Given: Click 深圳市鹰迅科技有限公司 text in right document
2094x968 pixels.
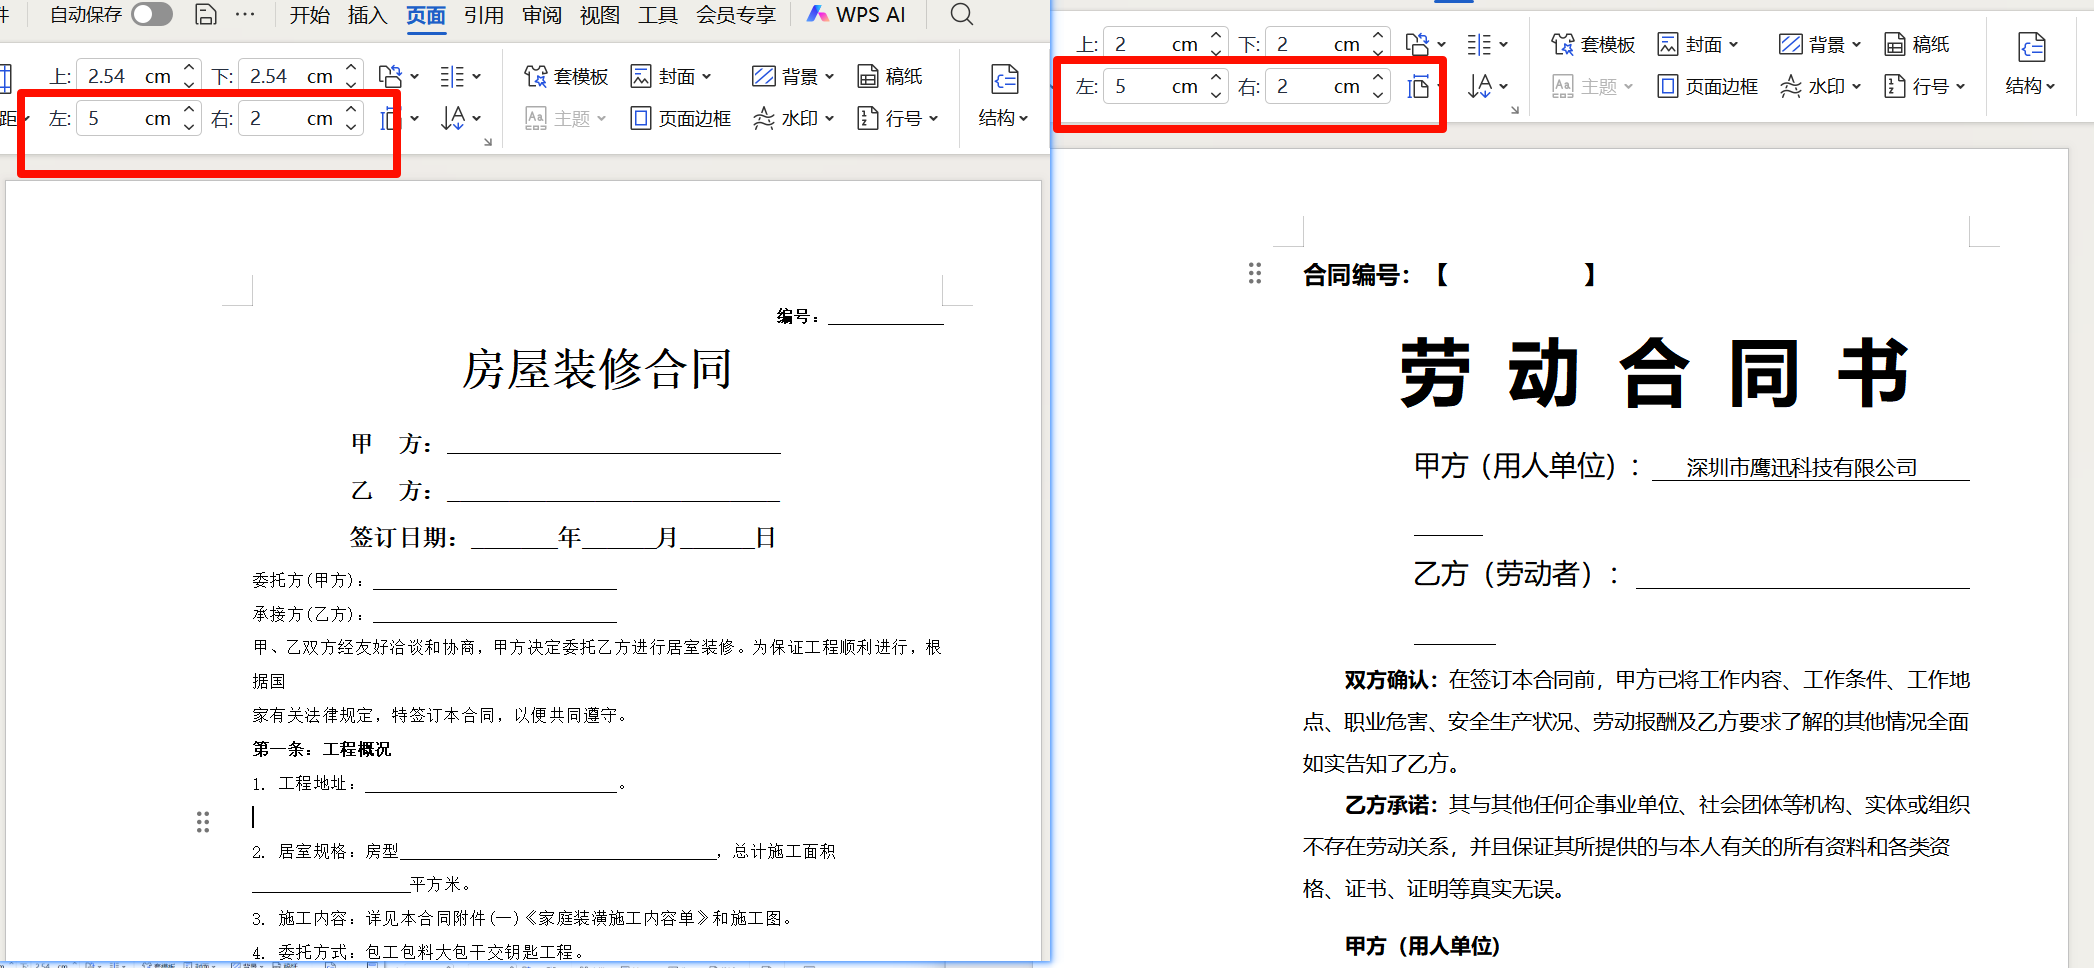Looking at the screenshot, I should point(1802,467).
